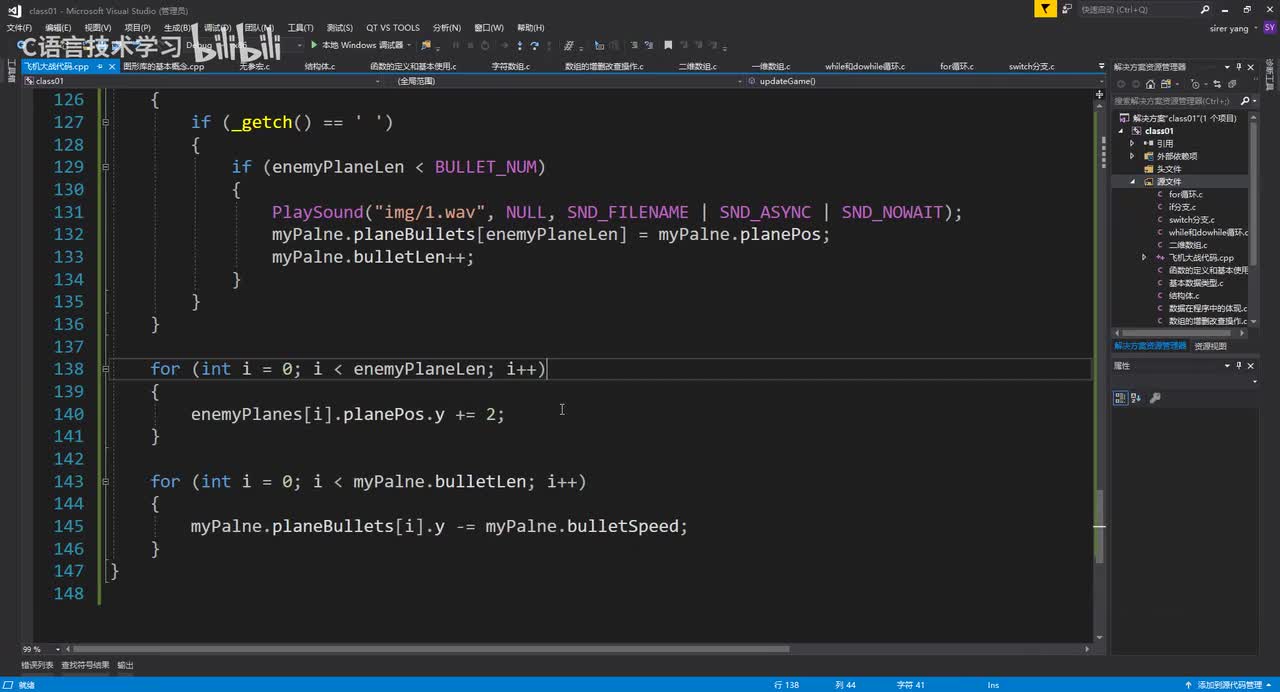Switch to the 图形库的基本概念.cpp tab
The width and height of the screenshot is (1280, 692).
pos(164,67)
